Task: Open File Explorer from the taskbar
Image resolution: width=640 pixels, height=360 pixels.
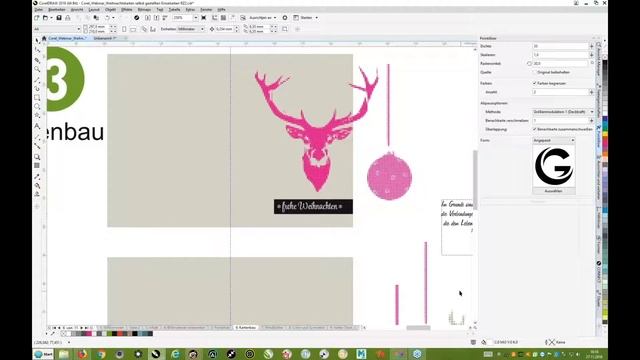Action: click(x=64, y=354)
